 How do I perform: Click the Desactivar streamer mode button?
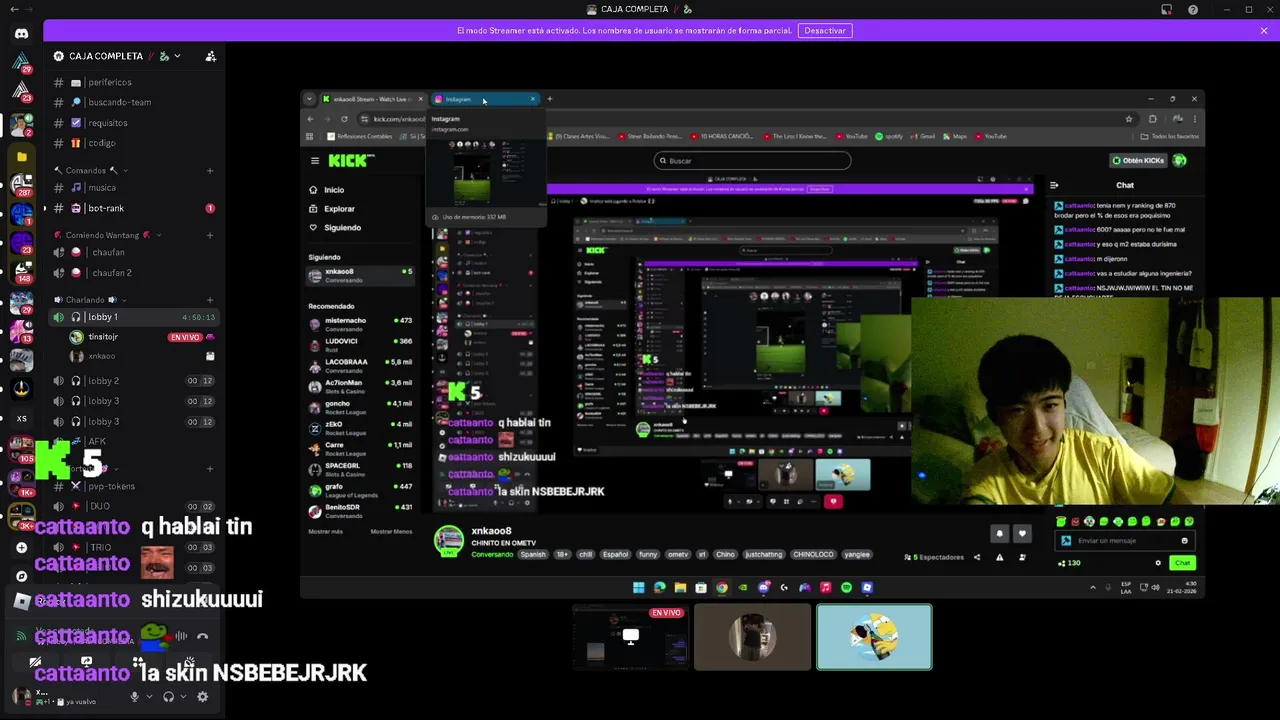[825, 30]
